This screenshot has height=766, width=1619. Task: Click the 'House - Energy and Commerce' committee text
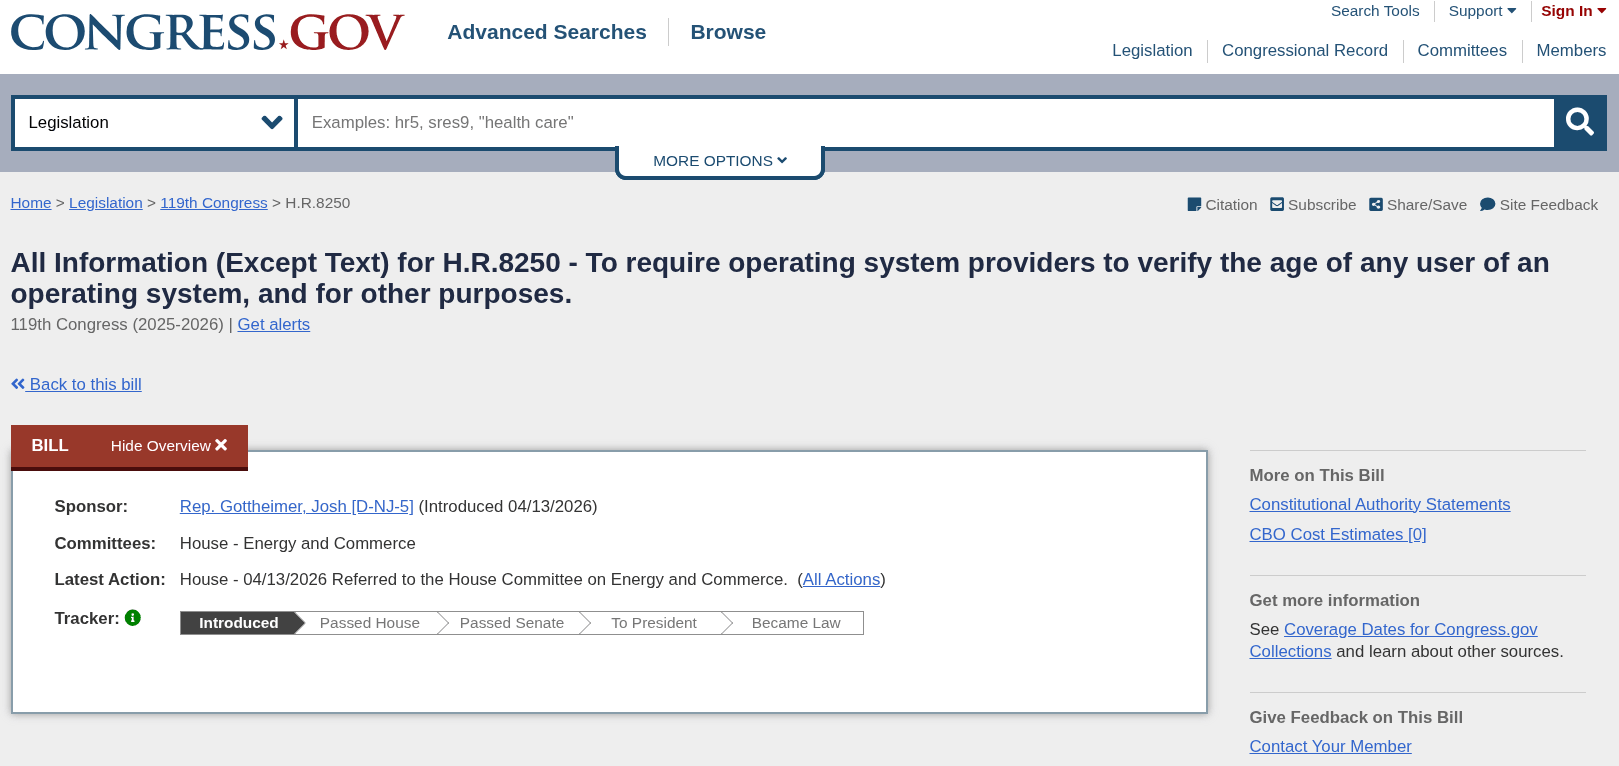tap(298, 543)
